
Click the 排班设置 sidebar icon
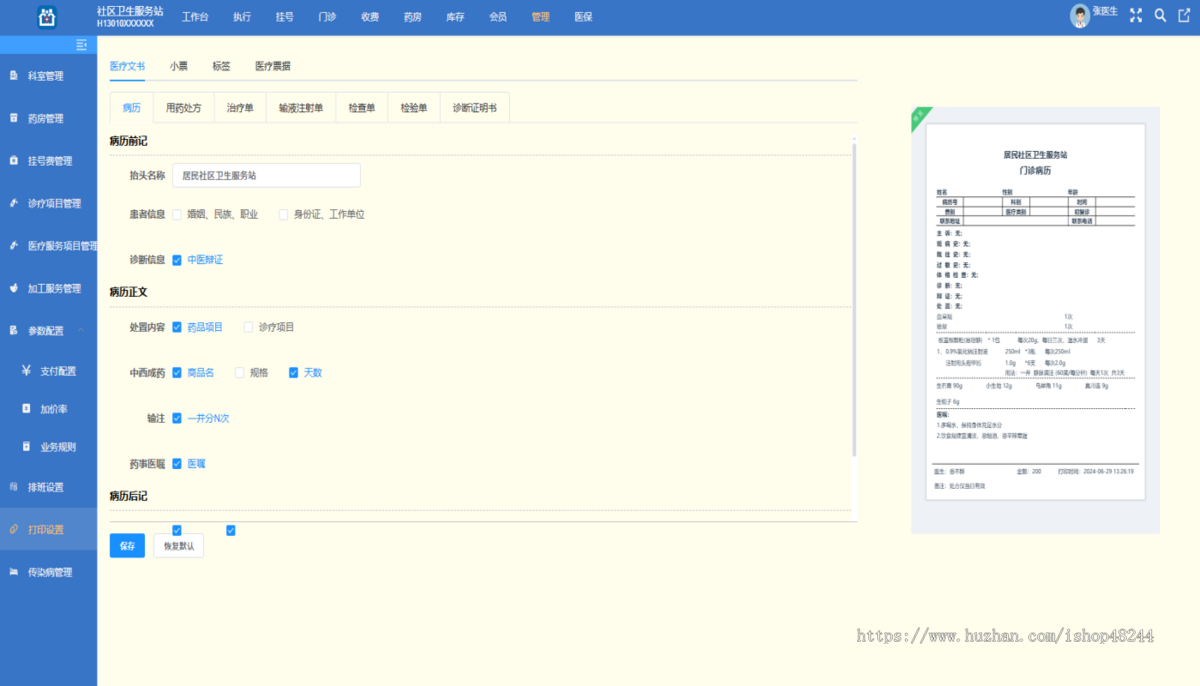[x=13, y=487]
